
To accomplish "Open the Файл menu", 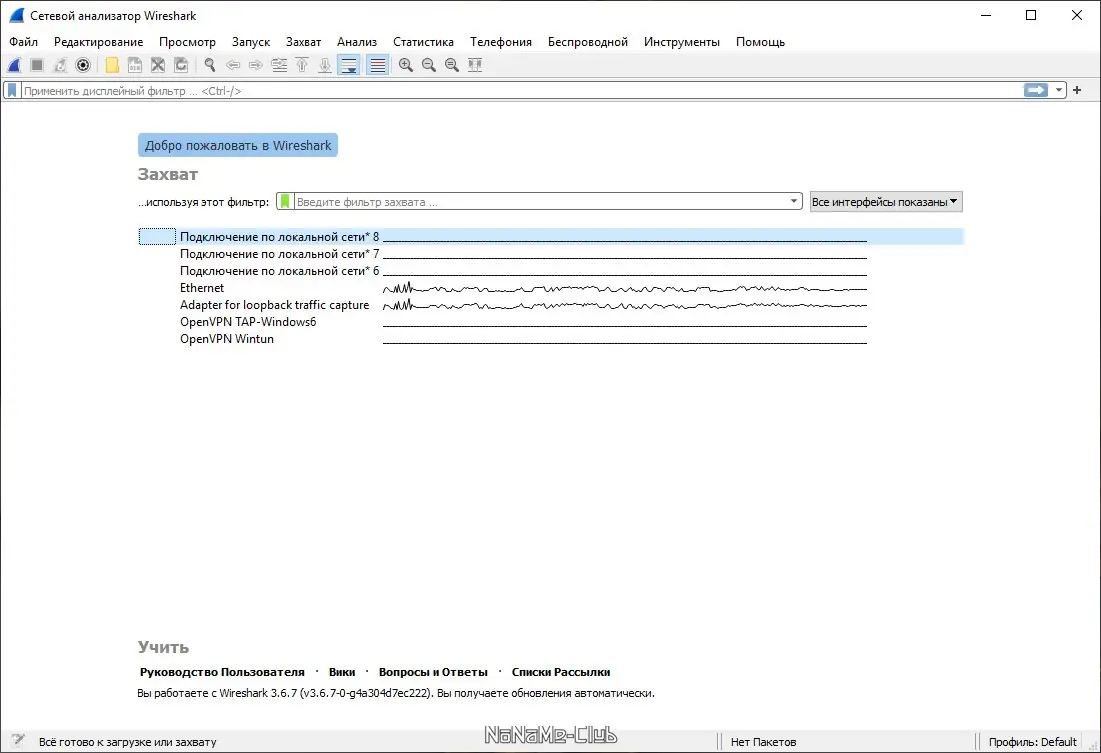I will point(23,42).
